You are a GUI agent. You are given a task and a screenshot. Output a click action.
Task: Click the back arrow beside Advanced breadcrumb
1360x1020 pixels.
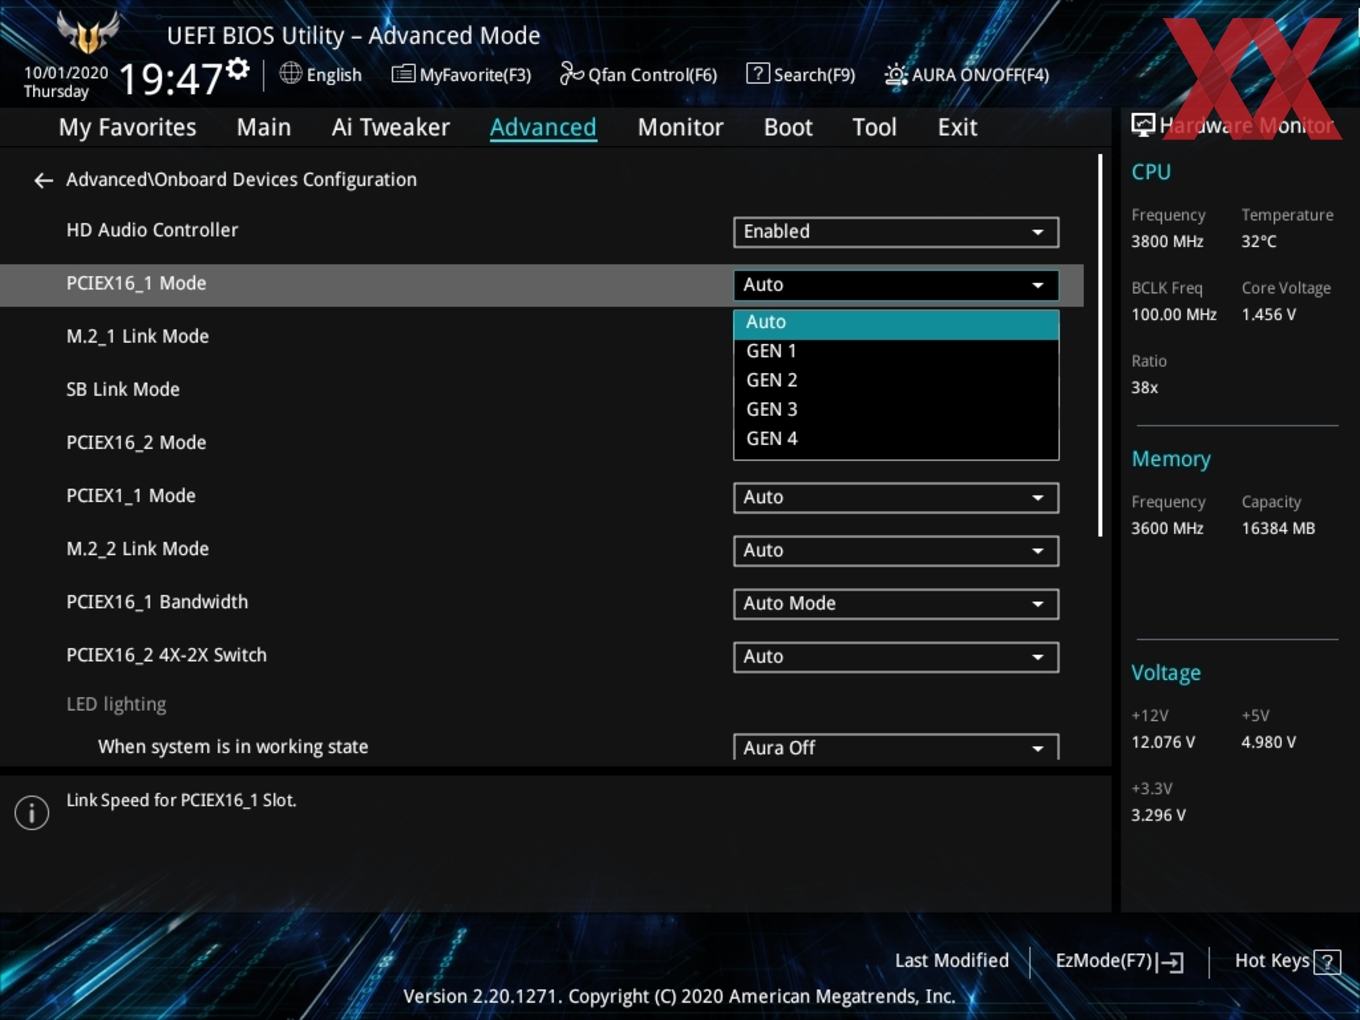[x=43, y=180]
